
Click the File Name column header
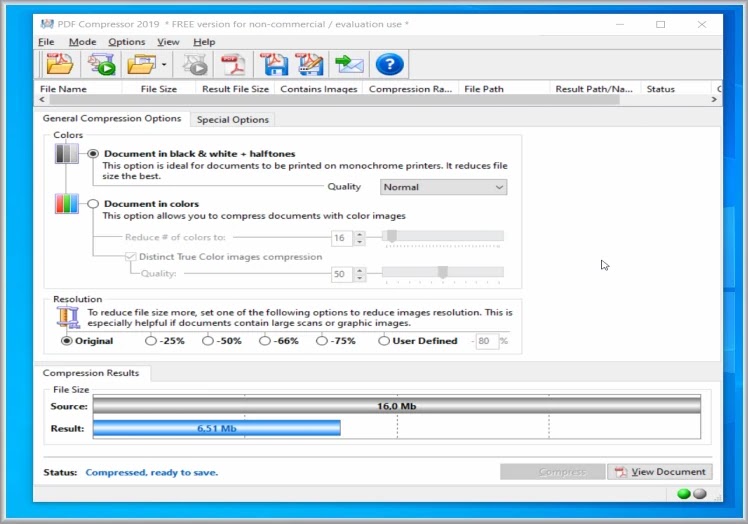click(x=79, y=89)
